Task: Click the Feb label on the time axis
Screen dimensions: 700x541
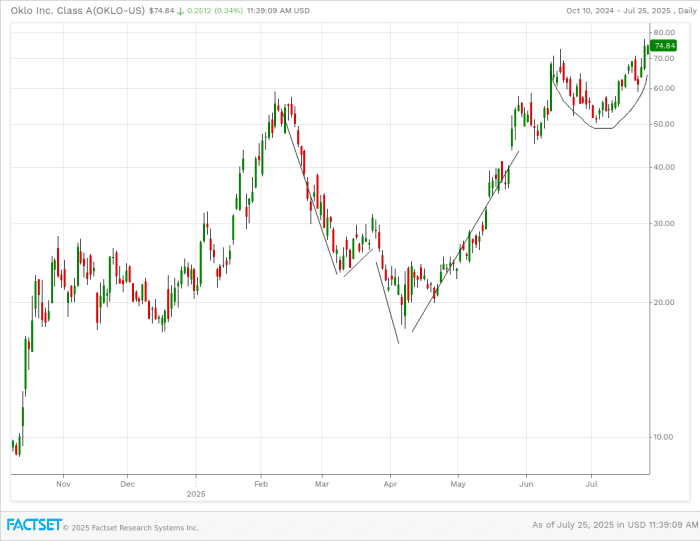Action: (x=261, y=484)
